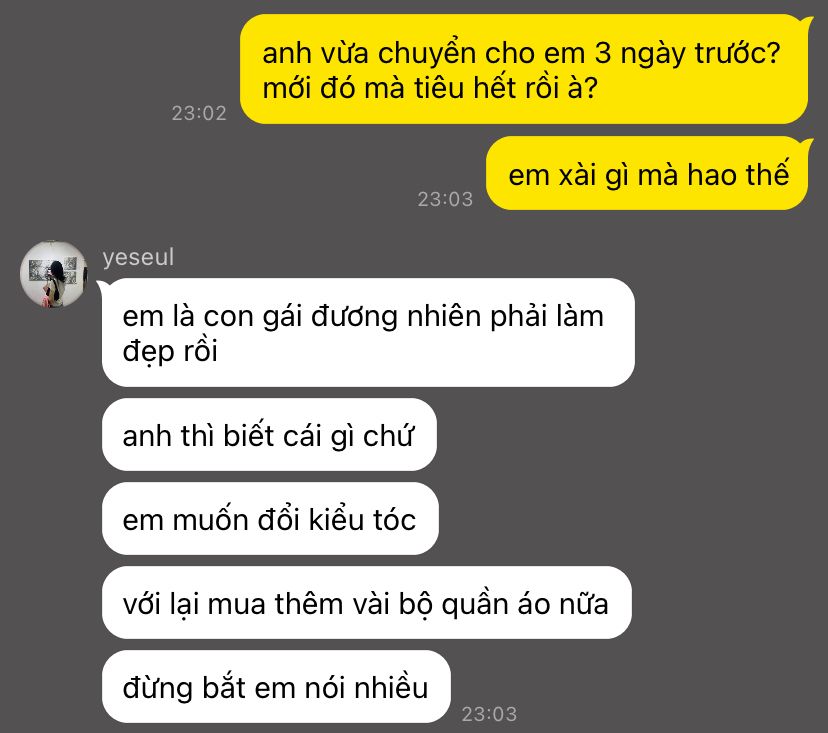Click the tail of the second yellow bubble

pos(806,144)
